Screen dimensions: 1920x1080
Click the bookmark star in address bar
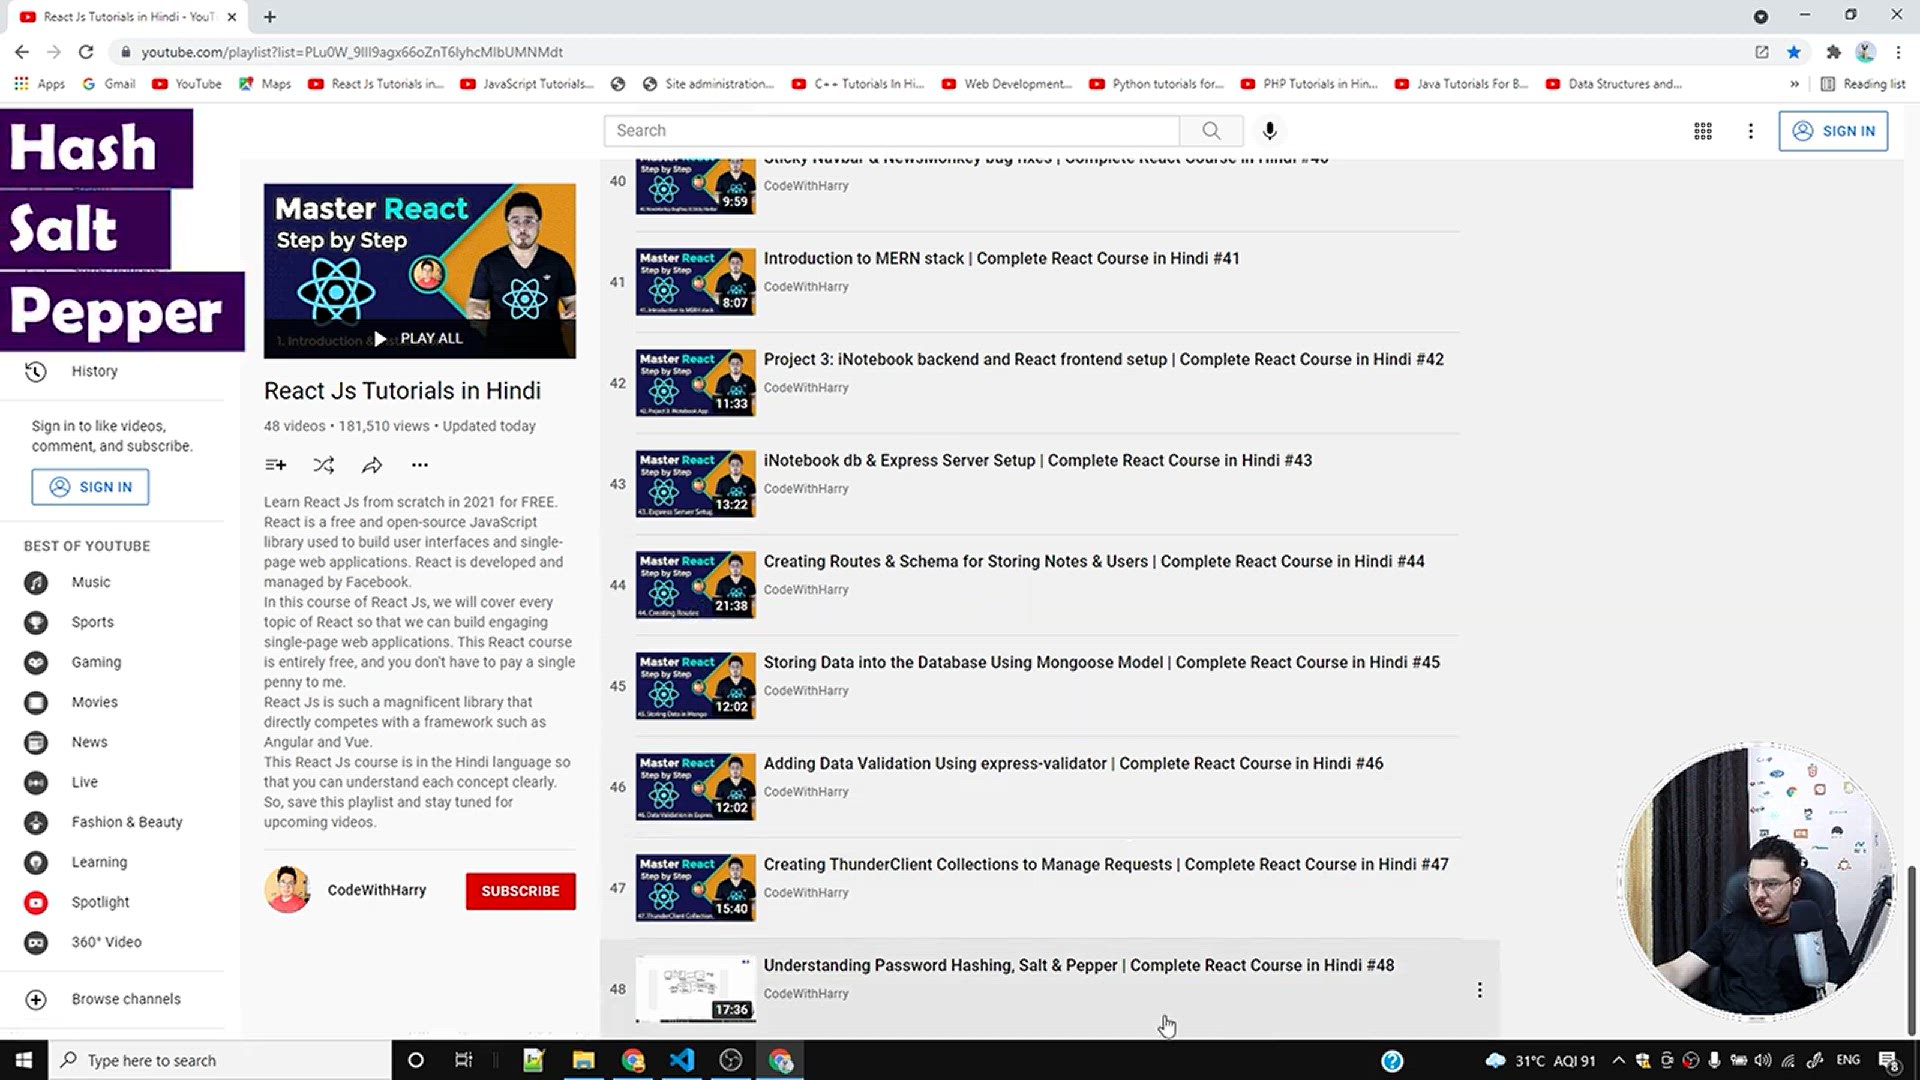click(1794, 52)
